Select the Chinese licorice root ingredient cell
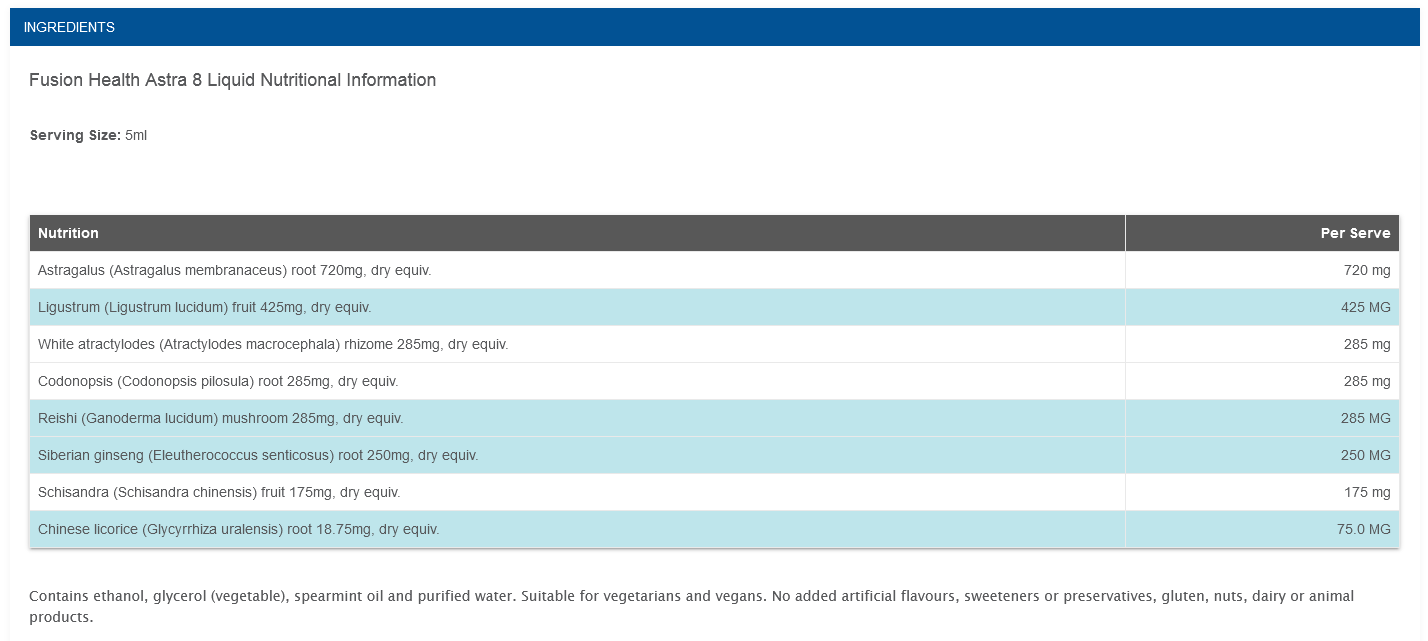Viewport: 1428px width, 641px height. (577, 529)
